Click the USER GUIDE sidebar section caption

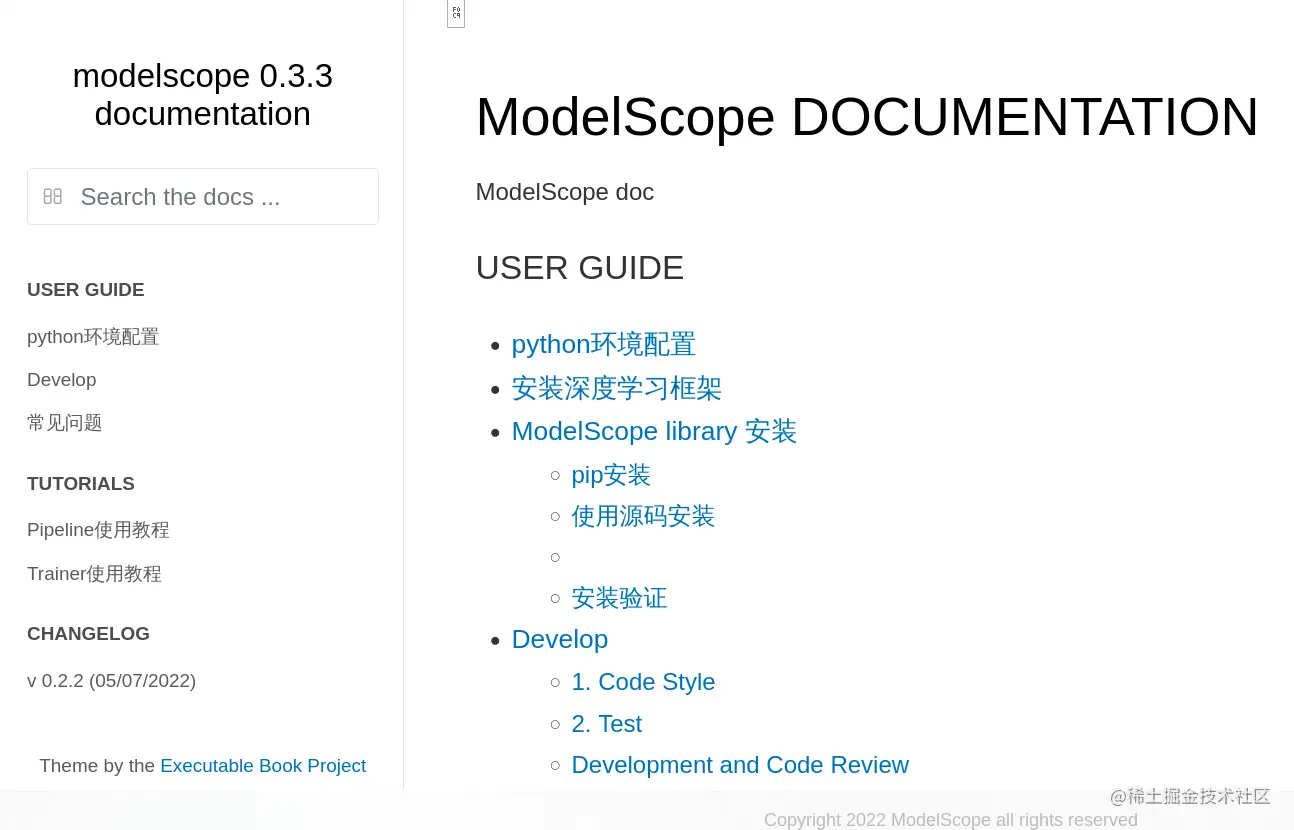86,290
